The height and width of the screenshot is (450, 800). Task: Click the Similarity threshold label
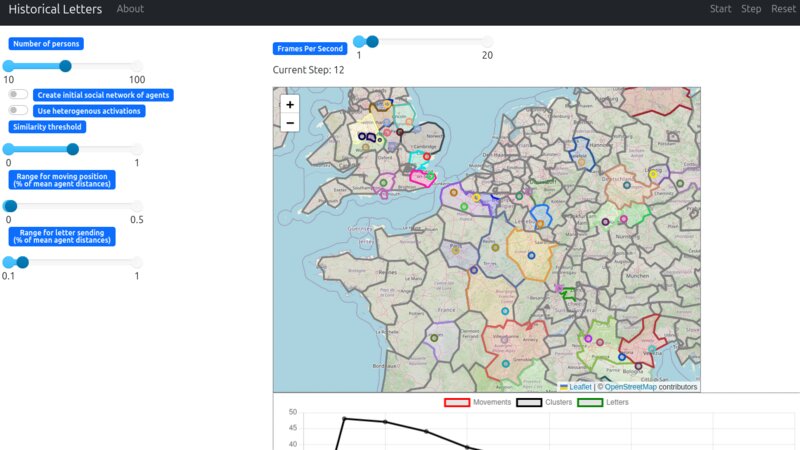pyautogui.click(x=47, y=127)
